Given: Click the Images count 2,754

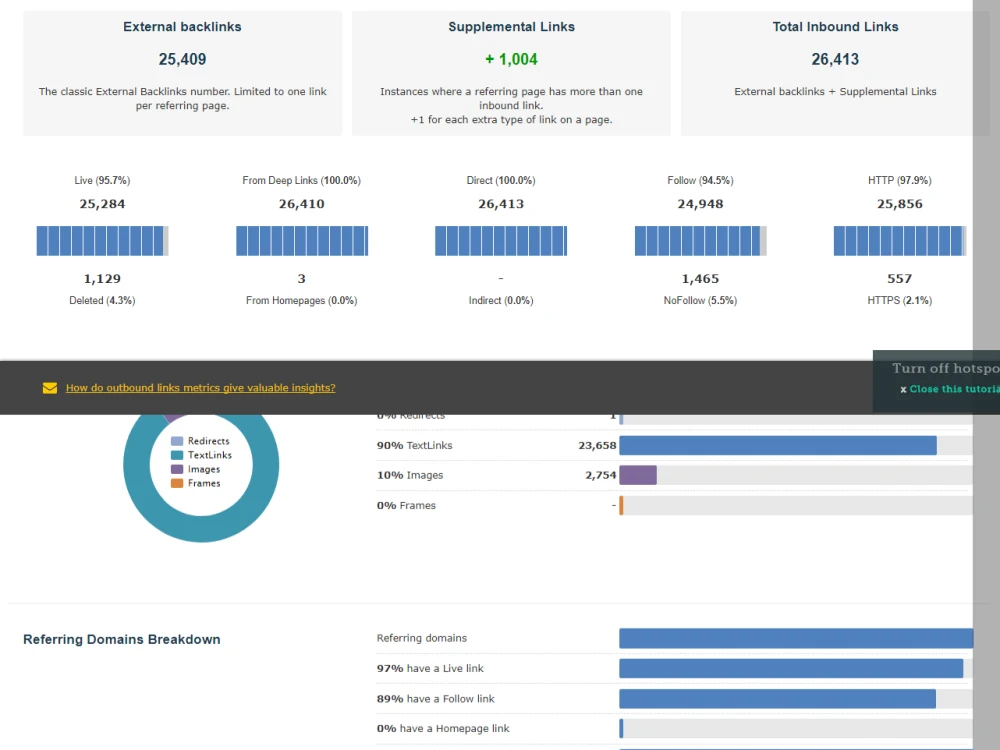Looking at the screenshot, I should click(x=601, y=475).
